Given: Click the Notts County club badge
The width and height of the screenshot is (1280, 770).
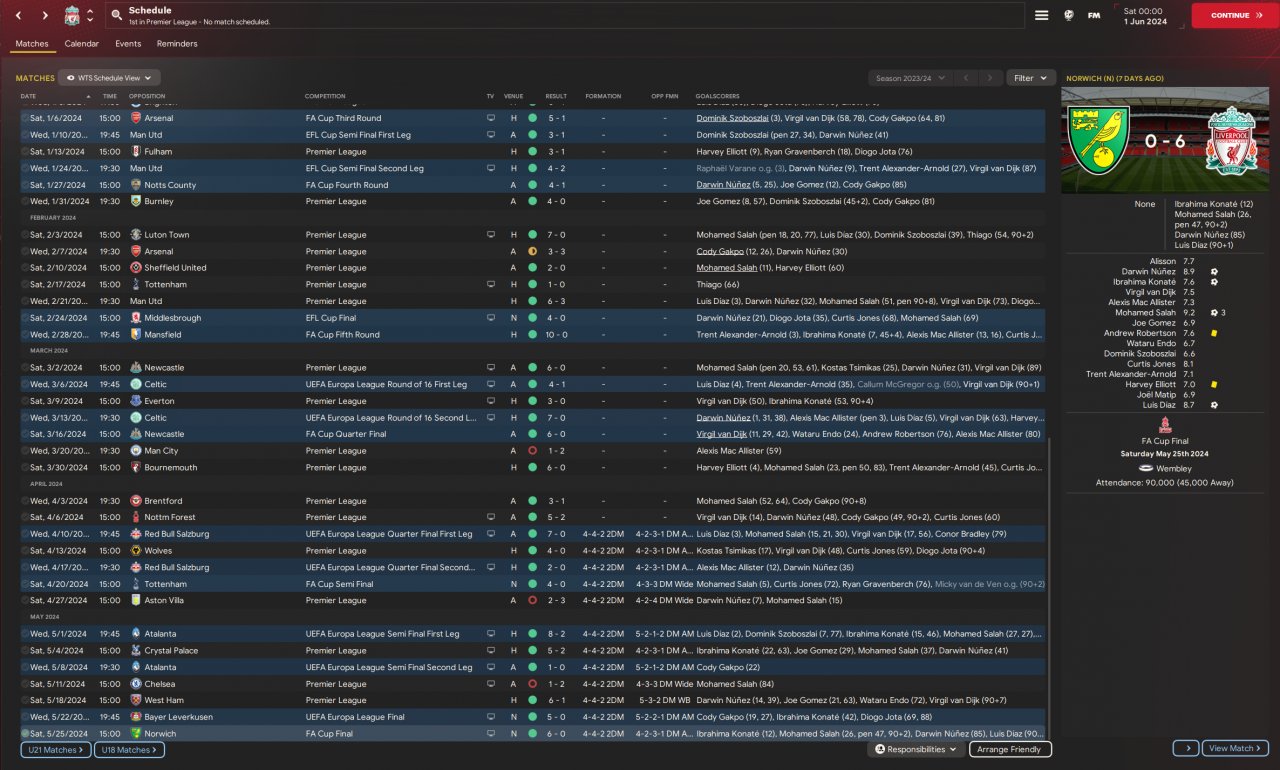Looking at the screenshot, I should coord(137,185).
